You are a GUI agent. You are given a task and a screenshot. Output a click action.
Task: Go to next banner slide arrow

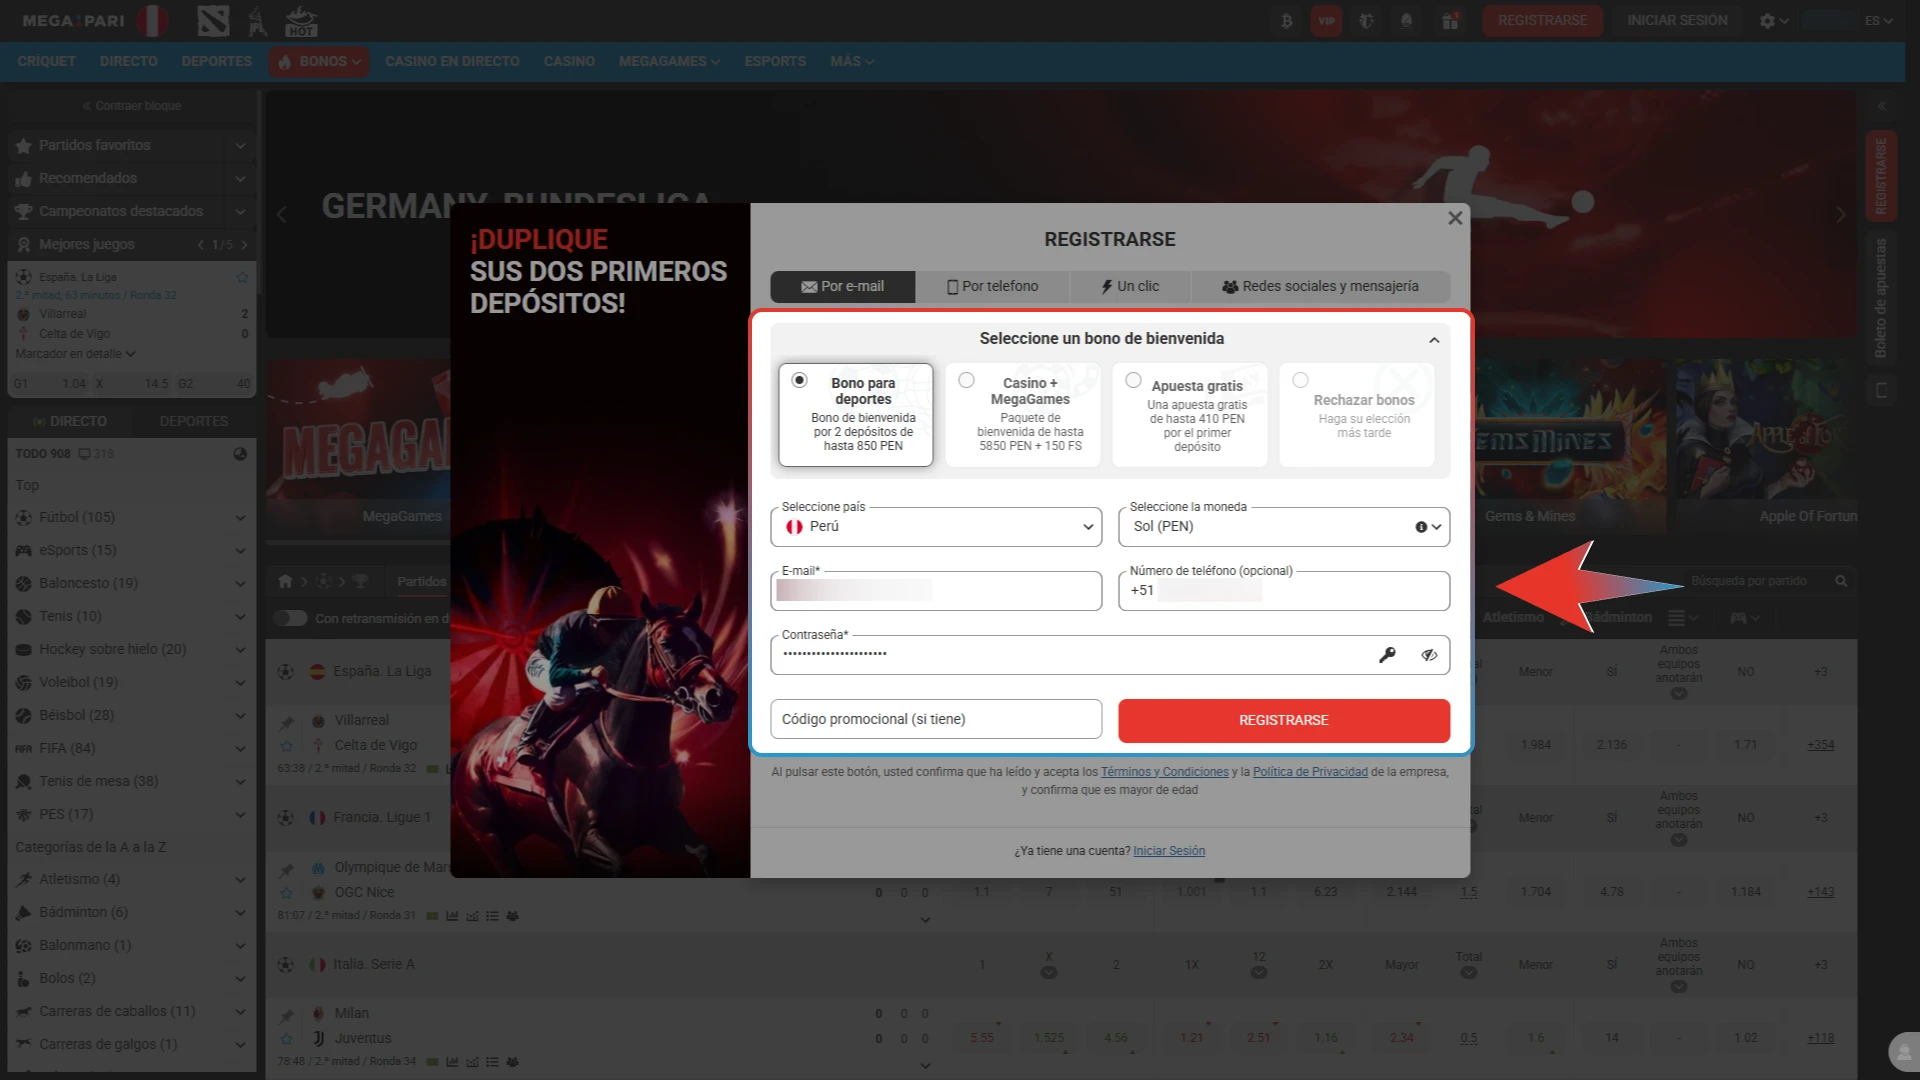coord(1841,214)
